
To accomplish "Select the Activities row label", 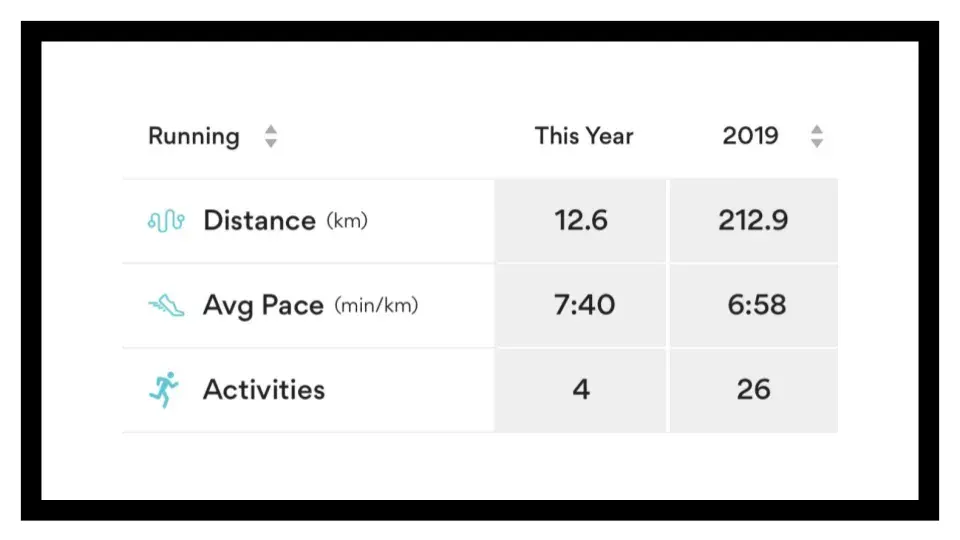I will [x=264, y=390].
